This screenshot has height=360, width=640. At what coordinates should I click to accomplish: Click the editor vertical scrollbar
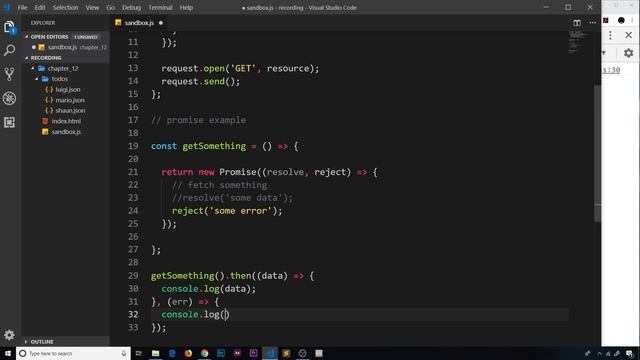click(x=597, y=154)
